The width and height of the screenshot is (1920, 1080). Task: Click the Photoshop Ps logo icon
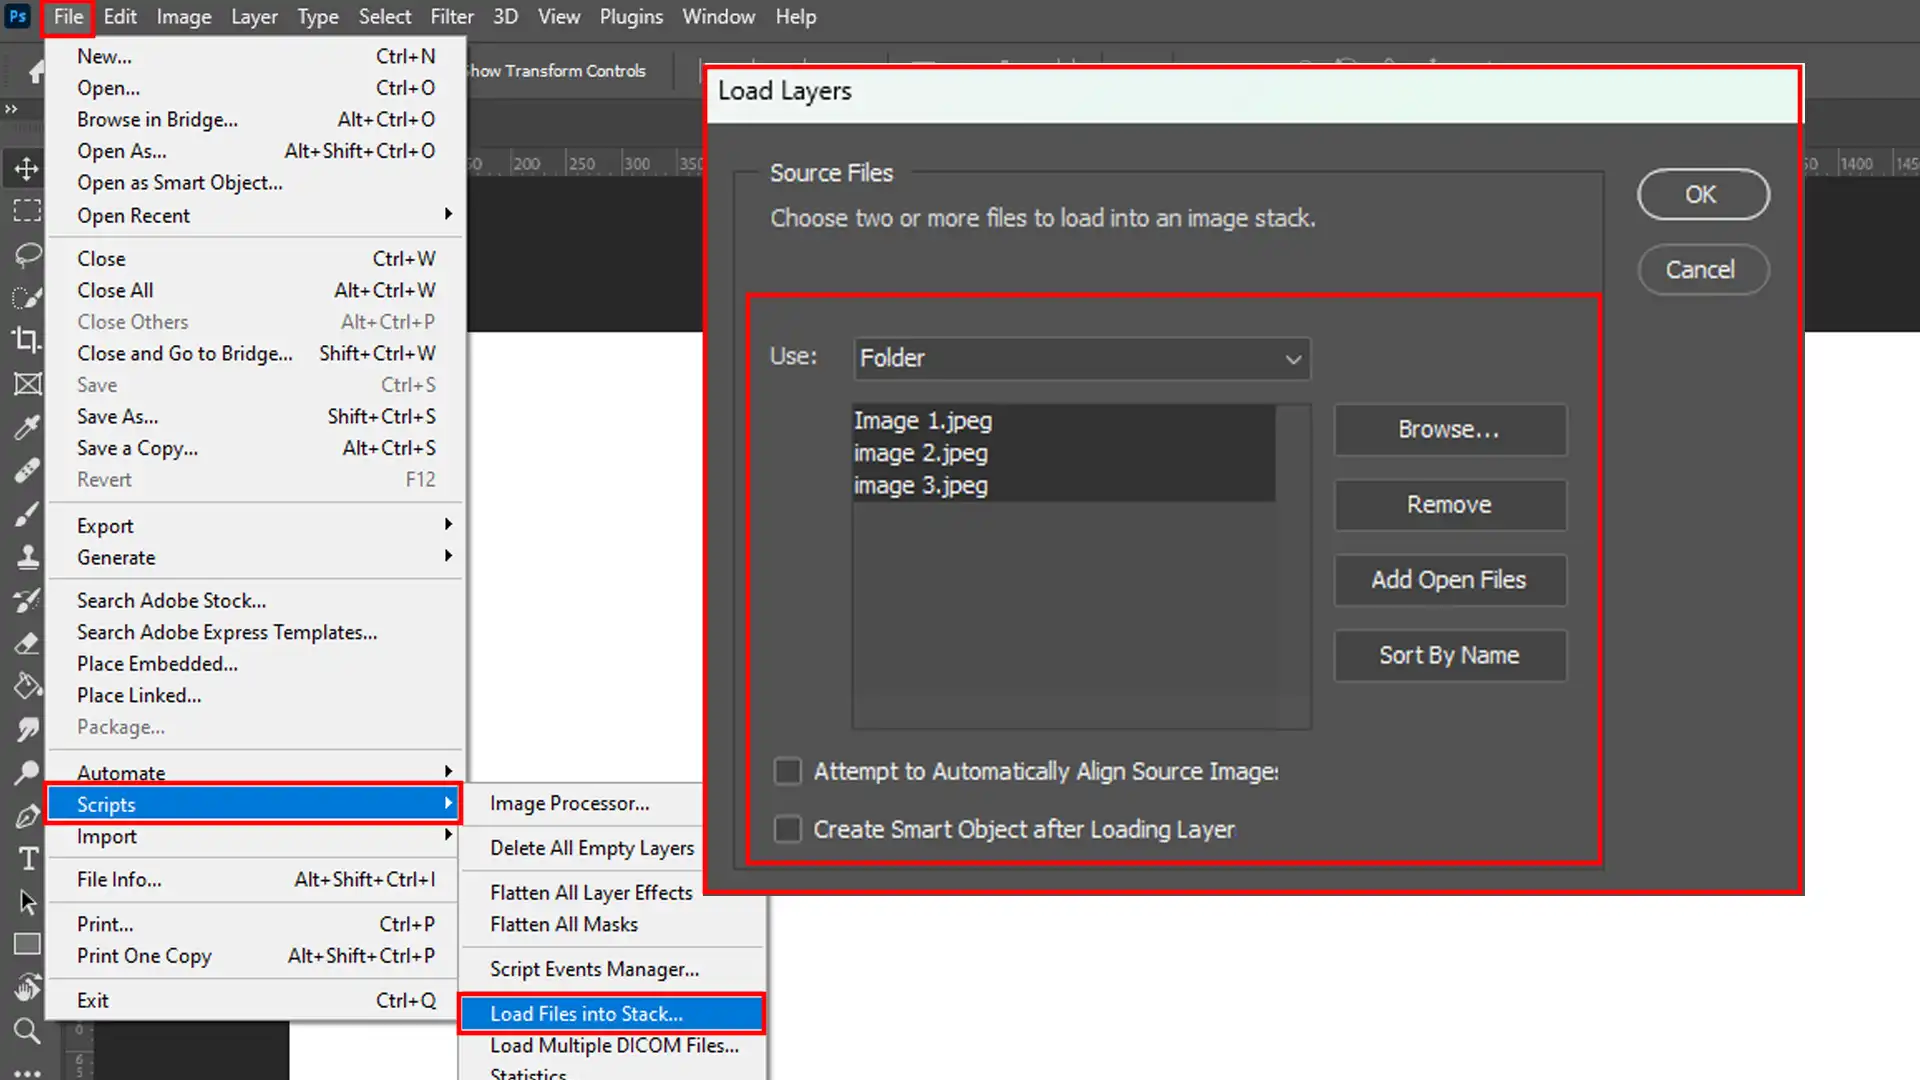[17, 16]
